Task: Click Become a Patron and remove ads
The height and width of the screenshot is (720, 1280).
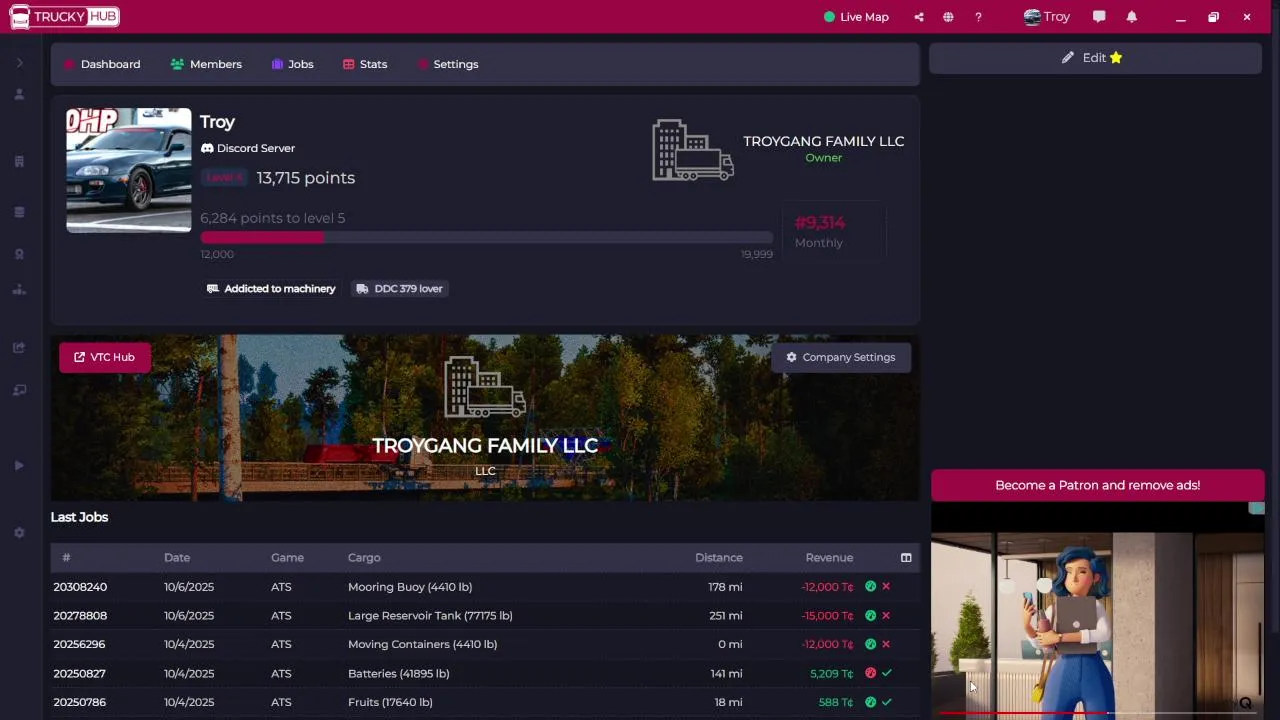Action: (x=1097, y=485)
